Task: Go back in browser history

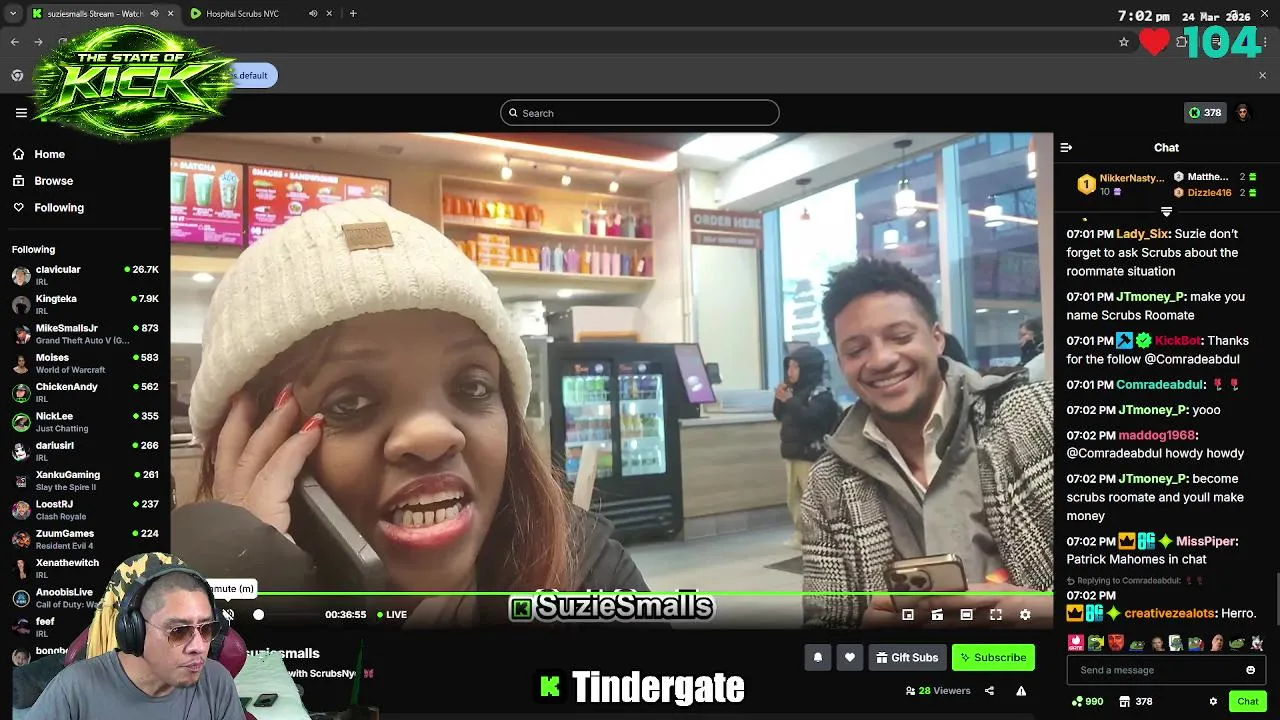Action: coord(15,42)
